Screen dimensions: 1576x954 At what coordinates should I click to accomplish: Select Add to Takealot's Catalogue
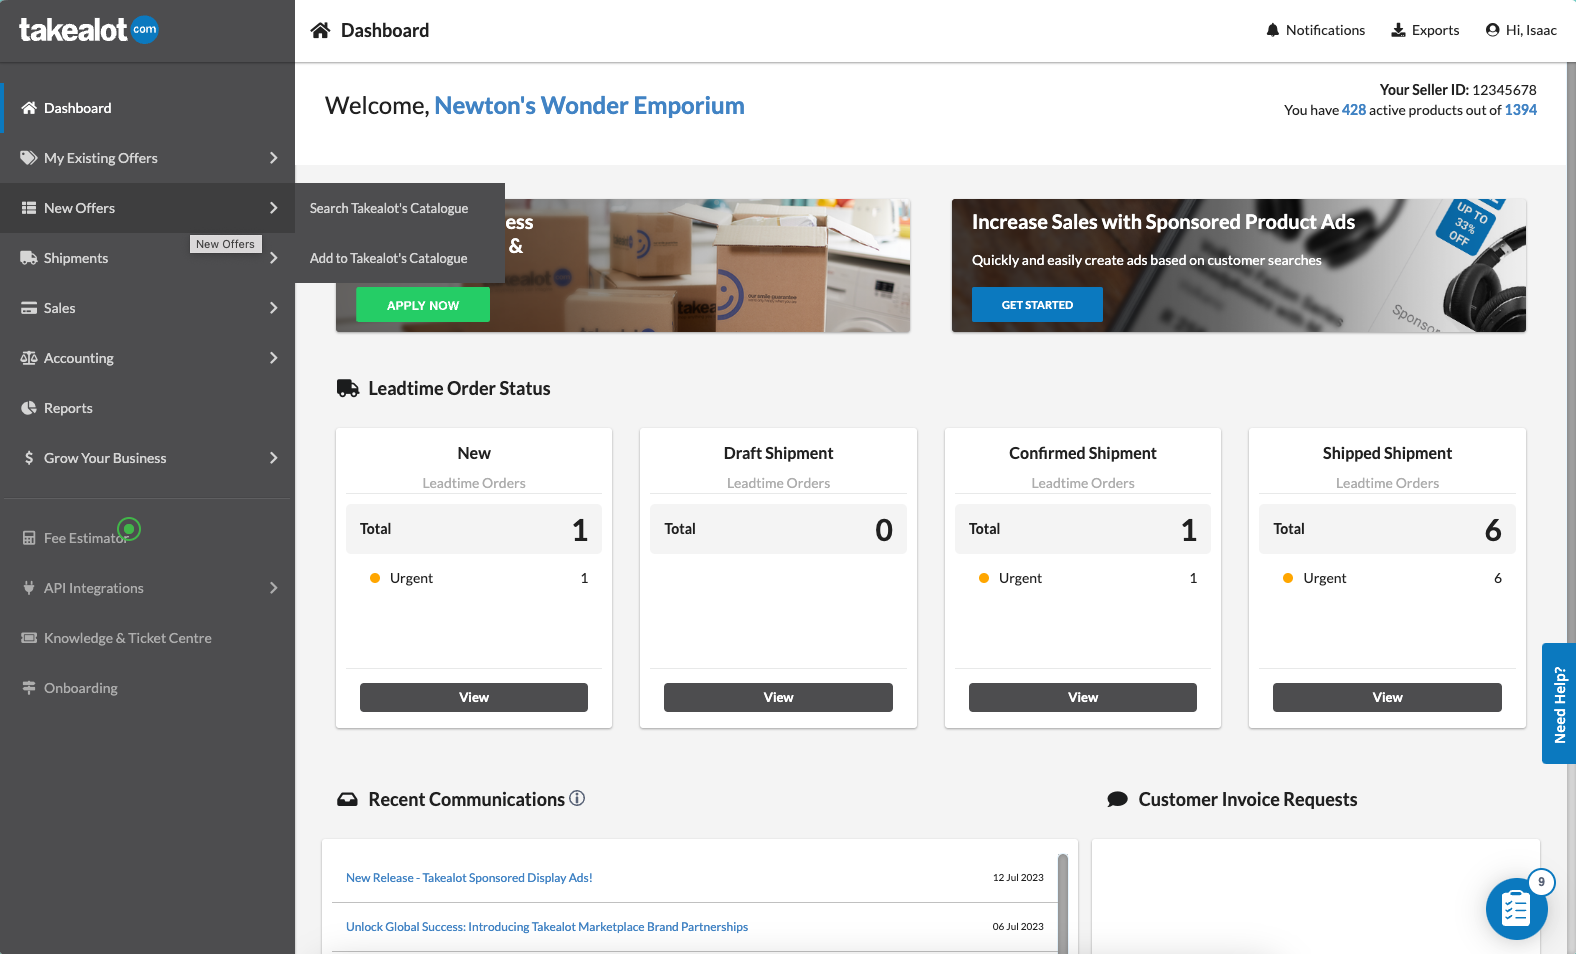click(389, 258)
